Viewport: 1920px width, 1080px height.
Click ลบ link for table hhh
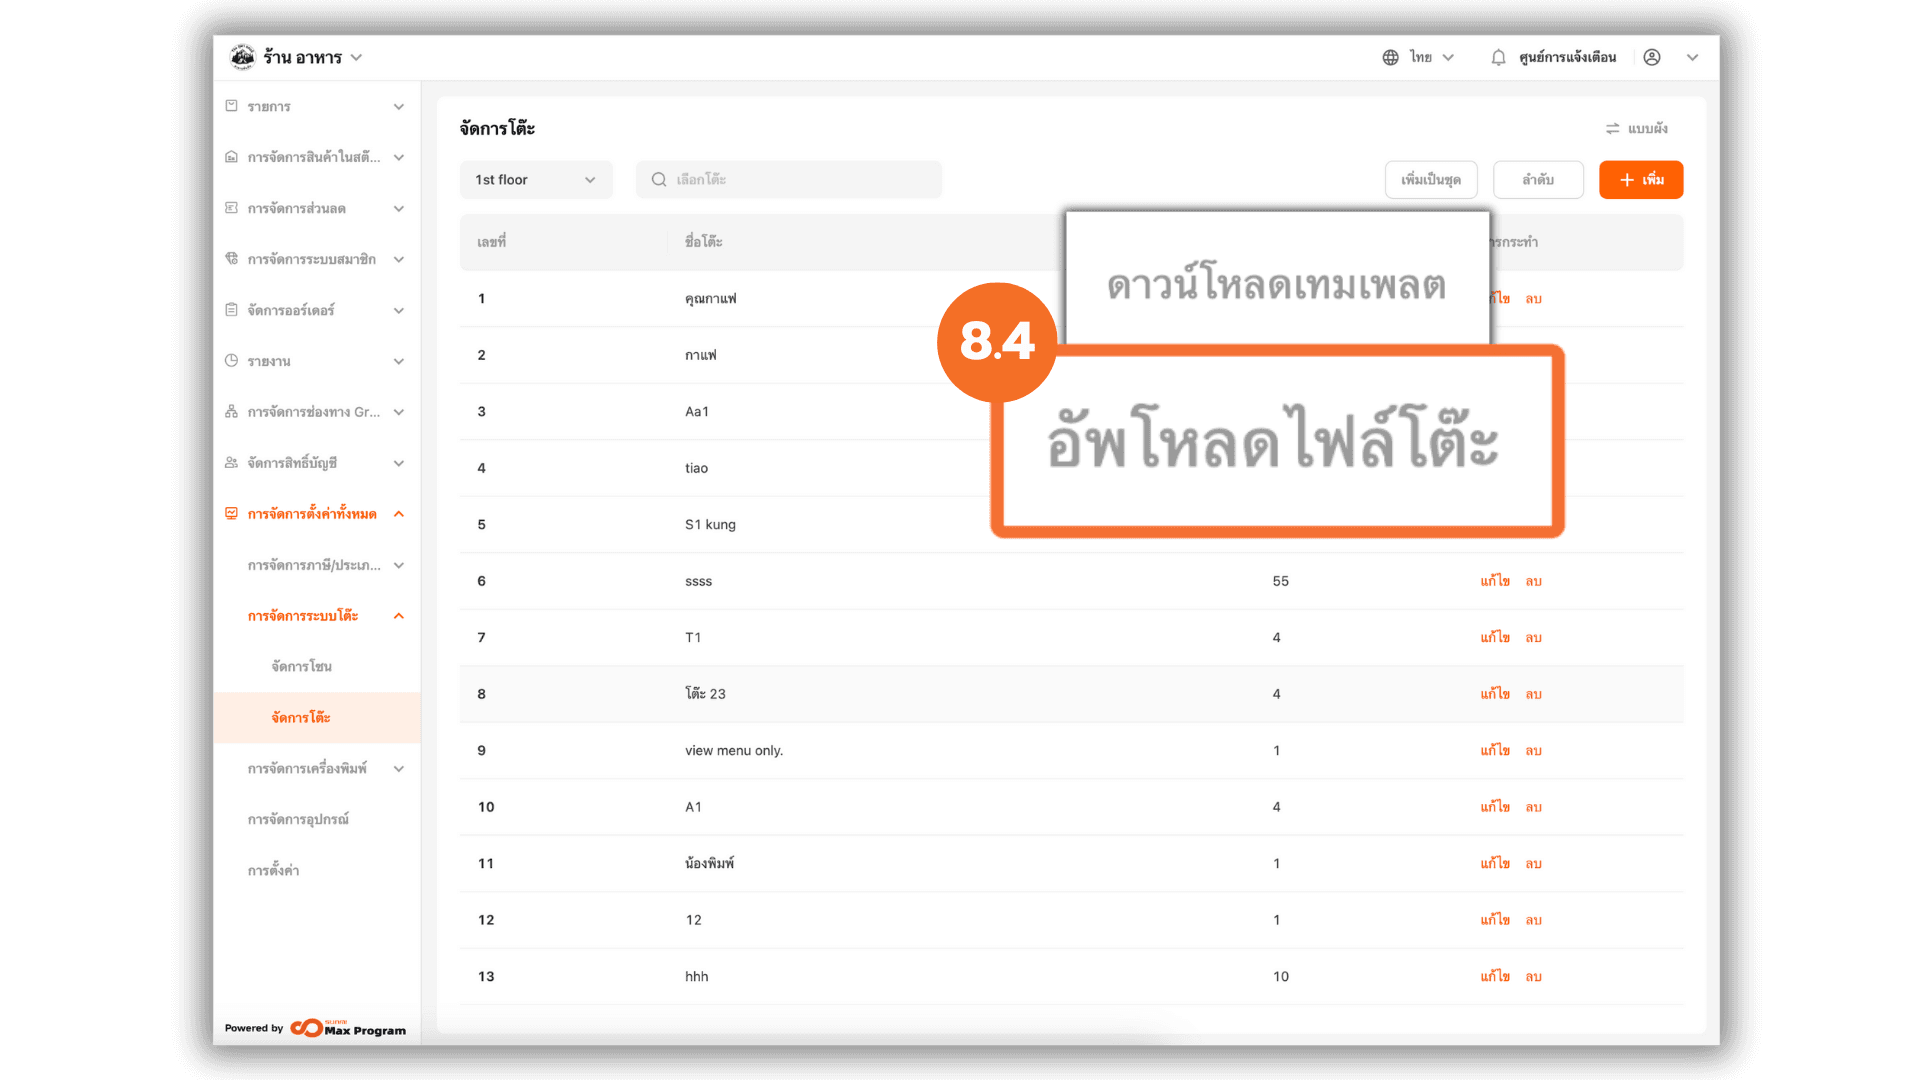[x=1533, y=977]
